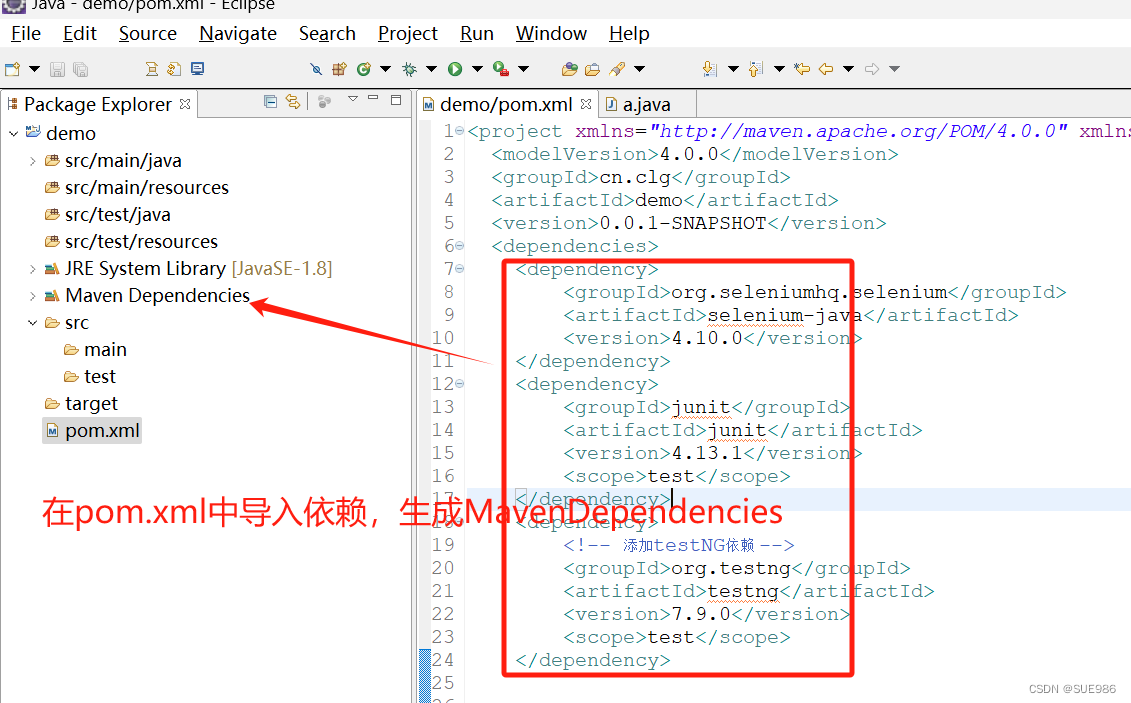Click the Last Edit Location icon

pyautogui.click(x=802, y=69)
